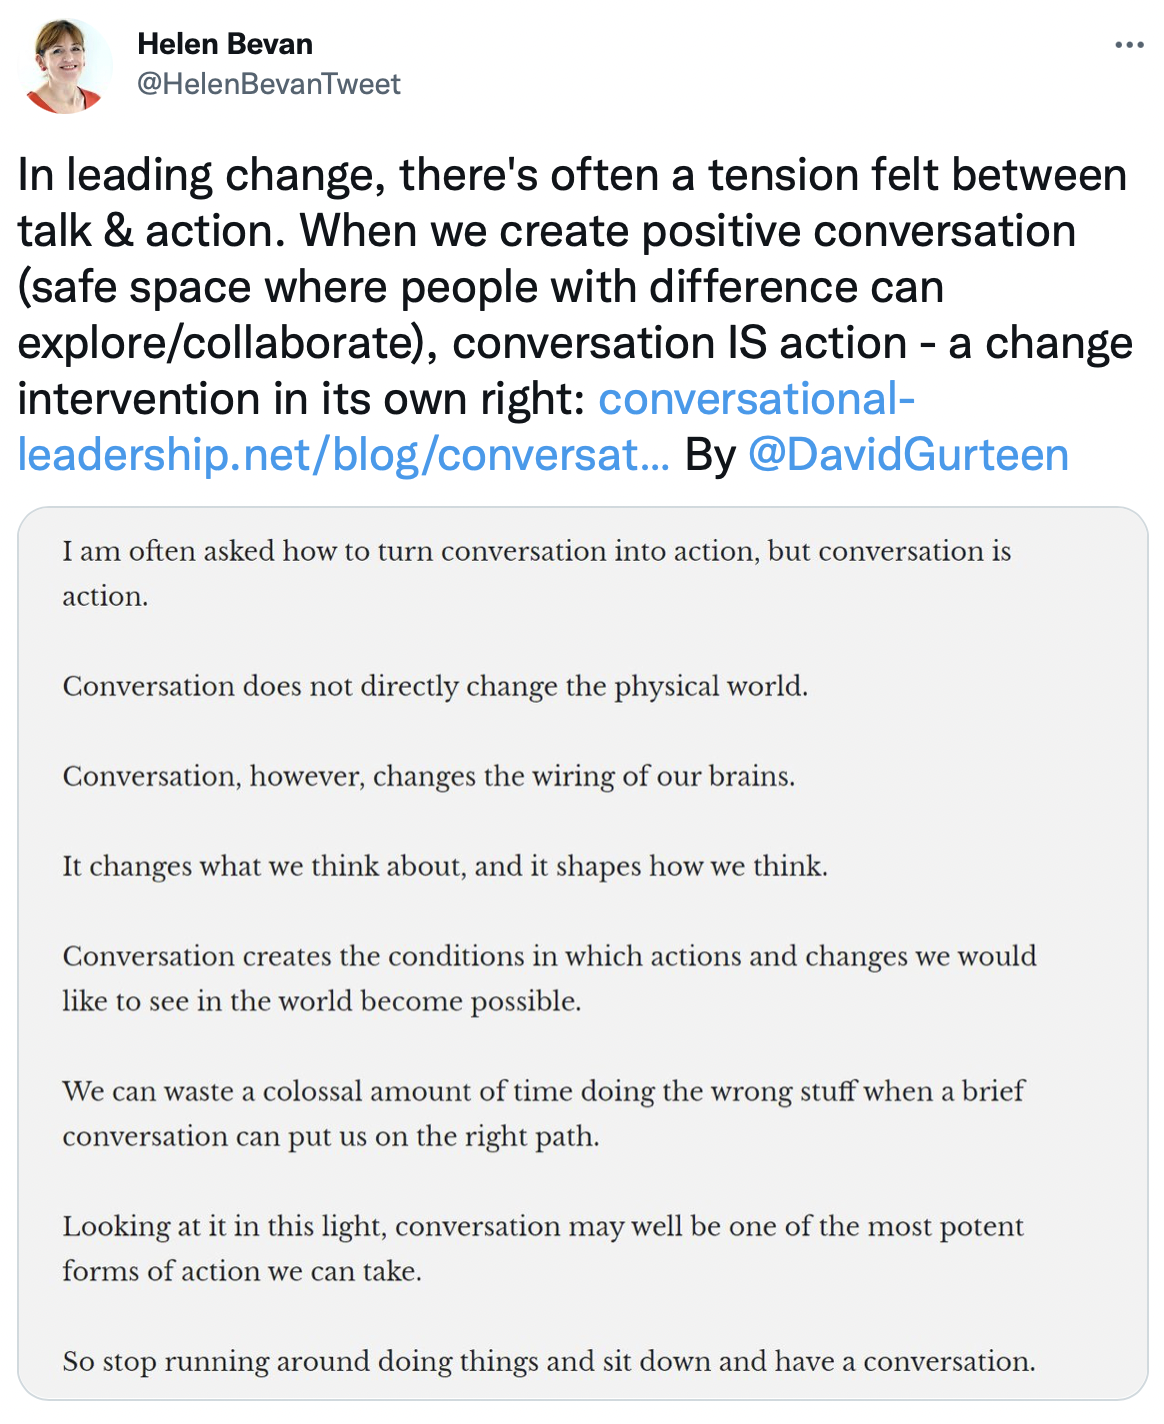1164x1424 pixels.
Task: Click the @HelenBevanTweet handle
Action: 268,84
